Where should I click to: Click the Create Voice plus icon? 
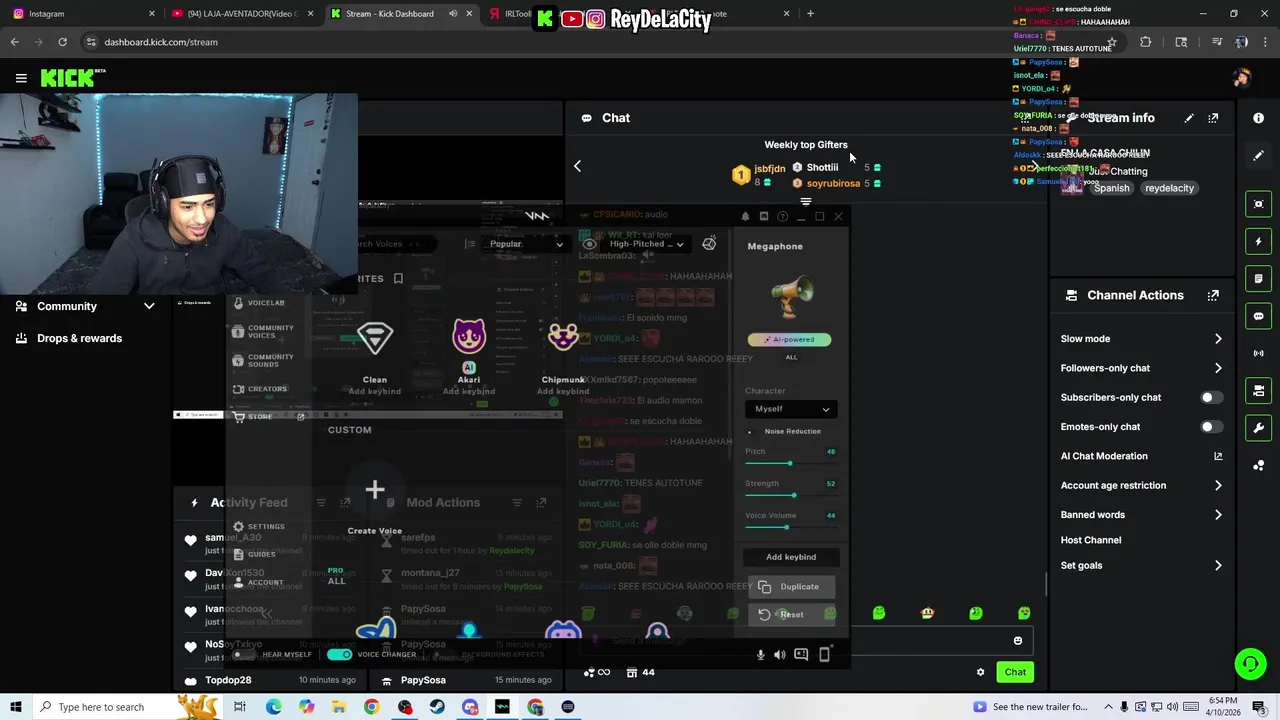click(375, 490)
